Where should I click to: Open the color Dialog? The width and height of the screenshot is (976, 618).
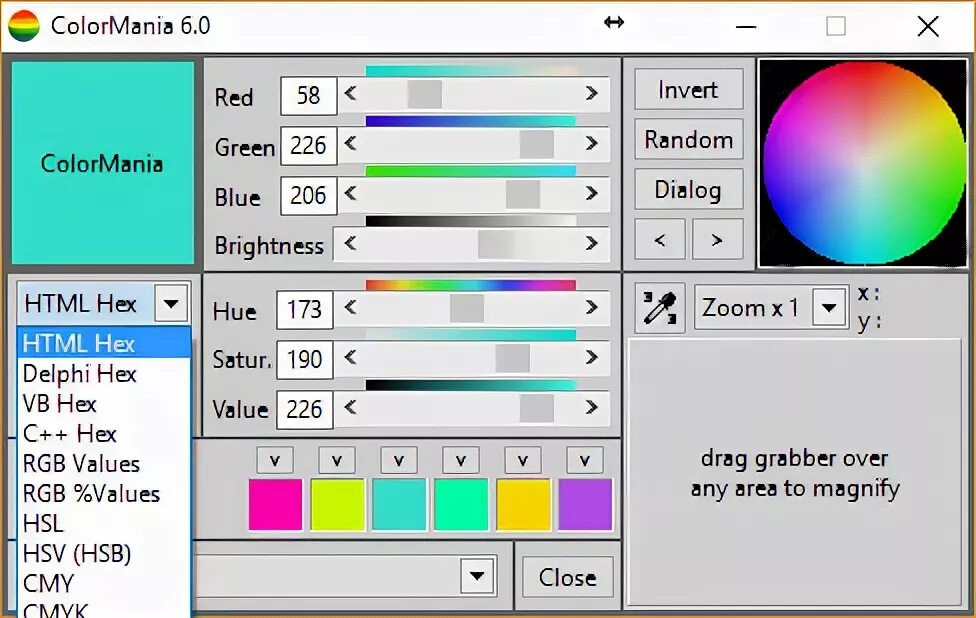[x=688, y=189]
